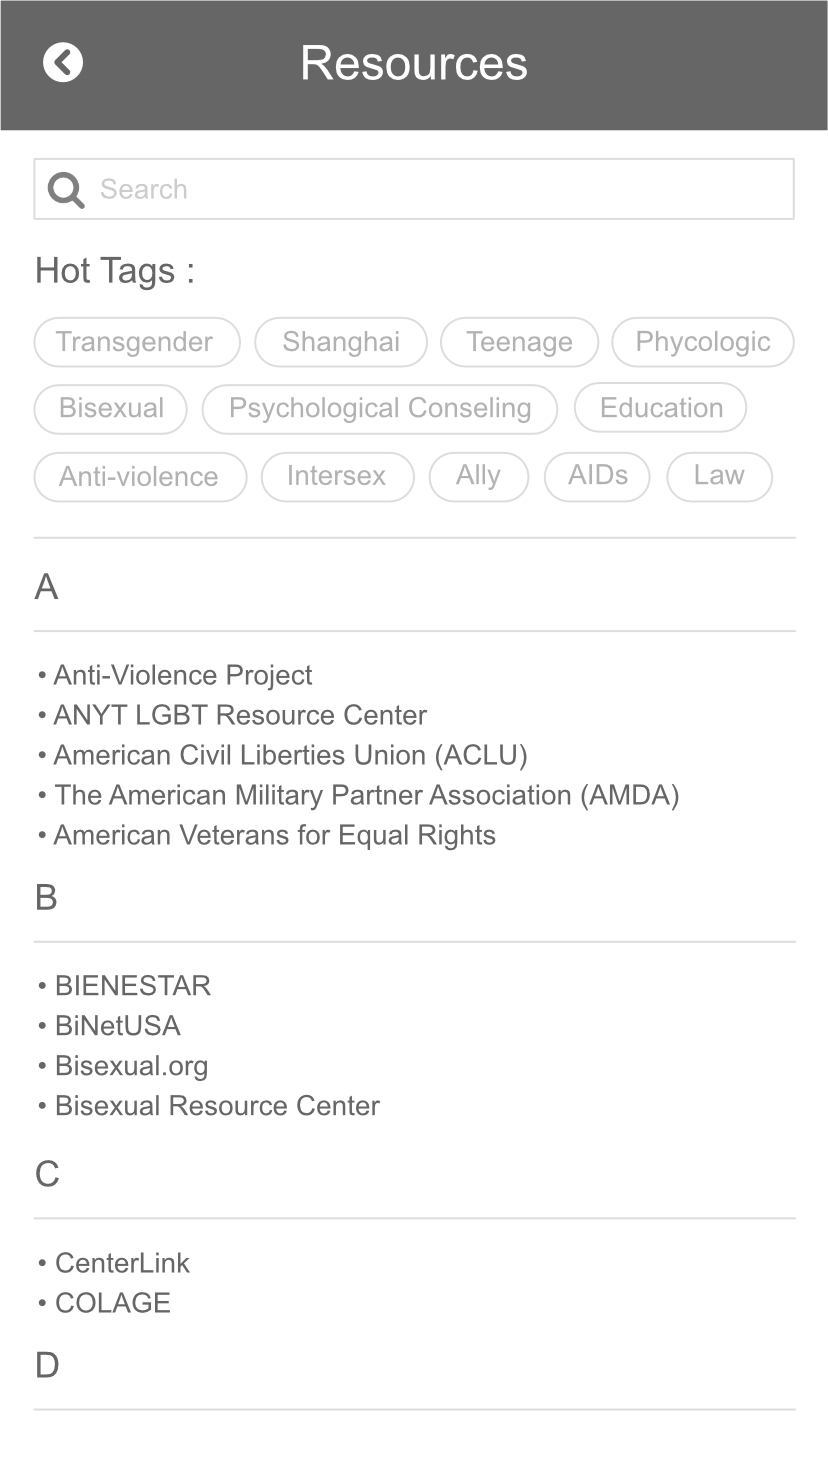828x1472 pixels.
Task: Tap the Bisexual tag chip
Action: point(111,409)
